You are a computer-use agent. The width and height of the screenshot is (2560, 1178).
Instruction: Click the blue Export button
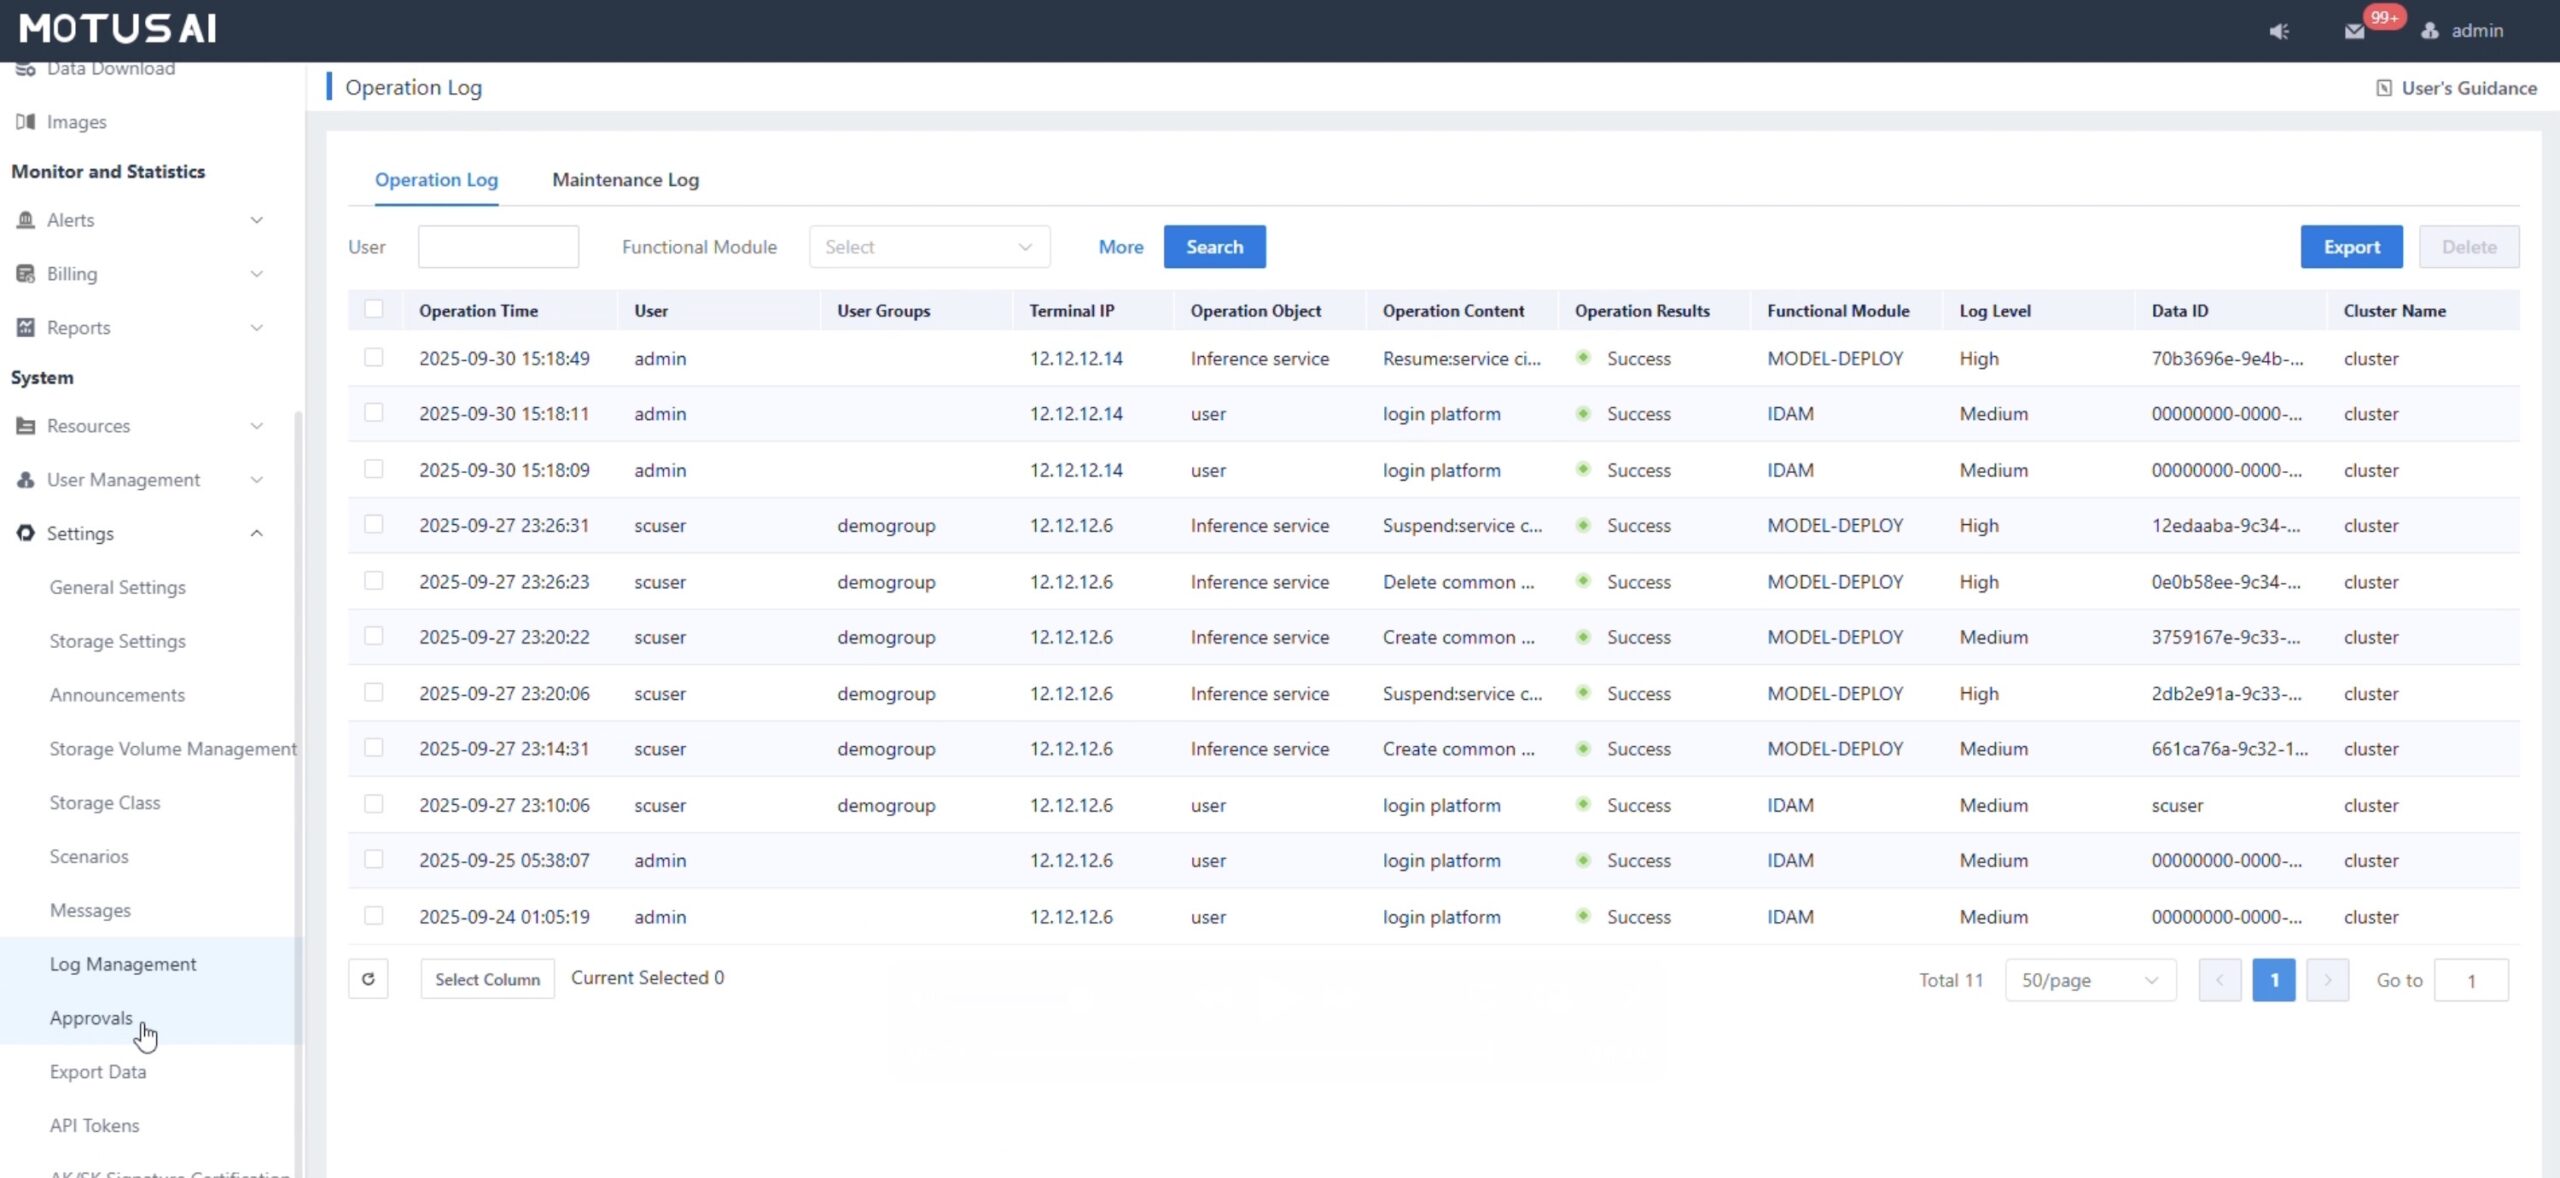pyautogui.click(x=2351, y=247)
